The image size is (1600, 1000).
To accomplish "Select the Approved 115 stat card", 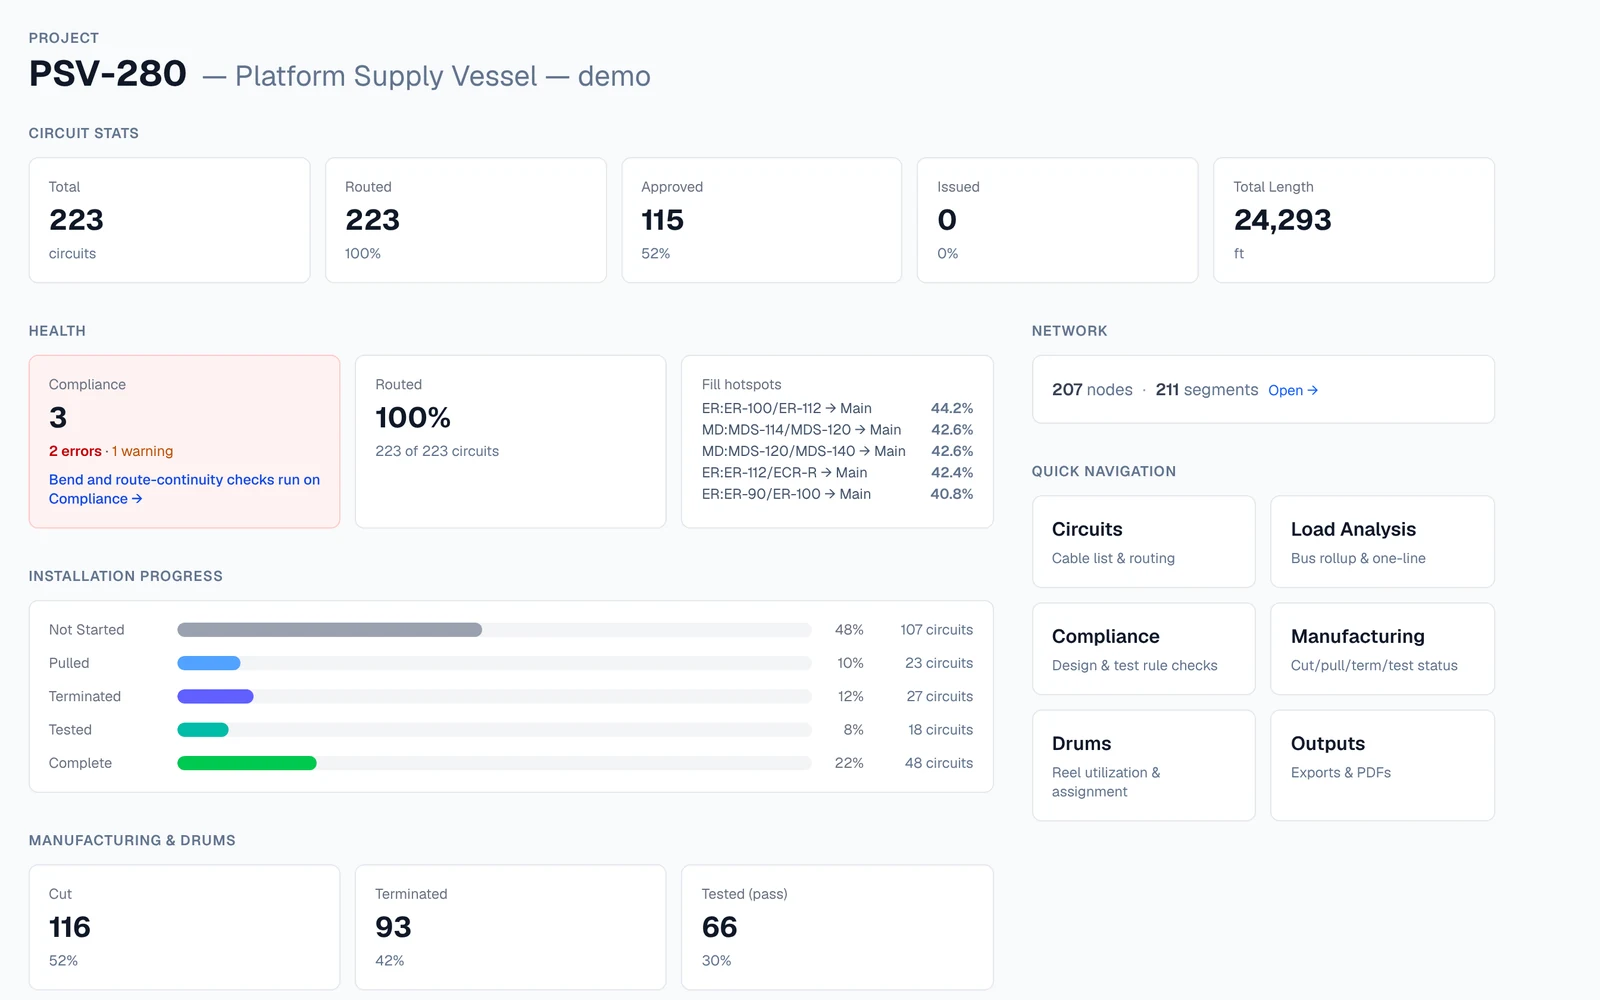I will [761, 220].
